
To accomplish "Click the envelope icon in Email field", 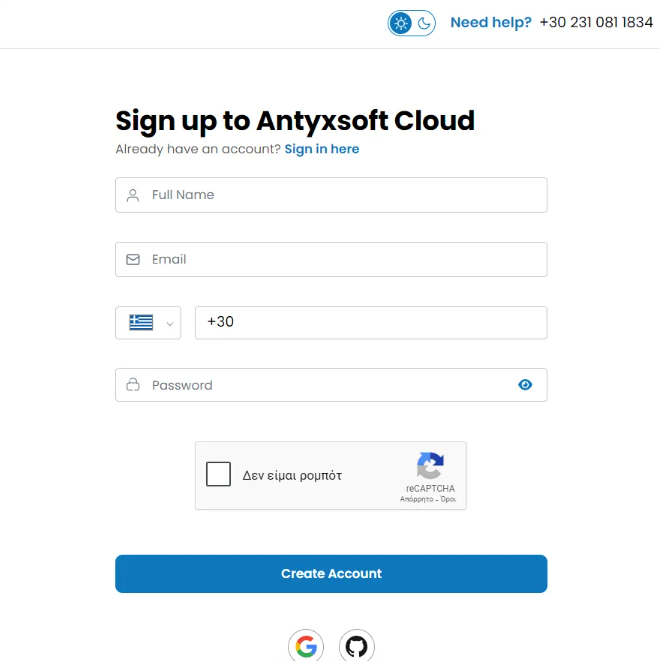I will 133,260.
